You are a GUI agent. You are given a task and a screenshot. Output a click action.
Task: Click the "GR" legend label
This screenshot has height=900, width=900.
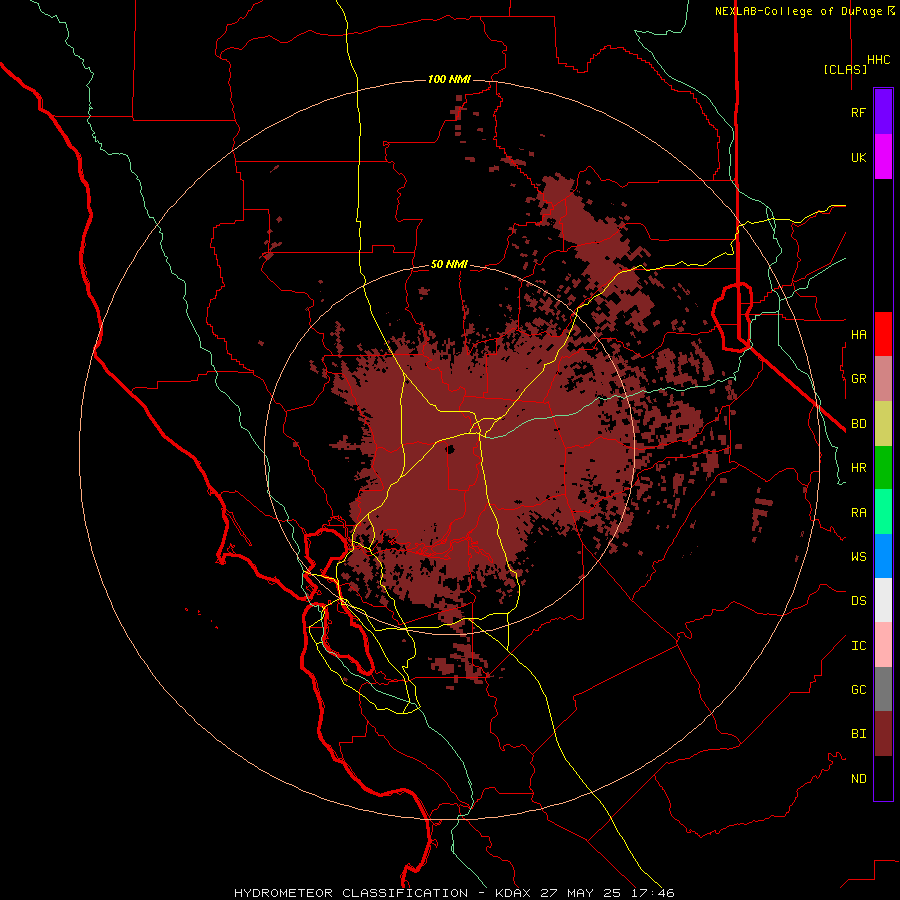click(858, 379)
